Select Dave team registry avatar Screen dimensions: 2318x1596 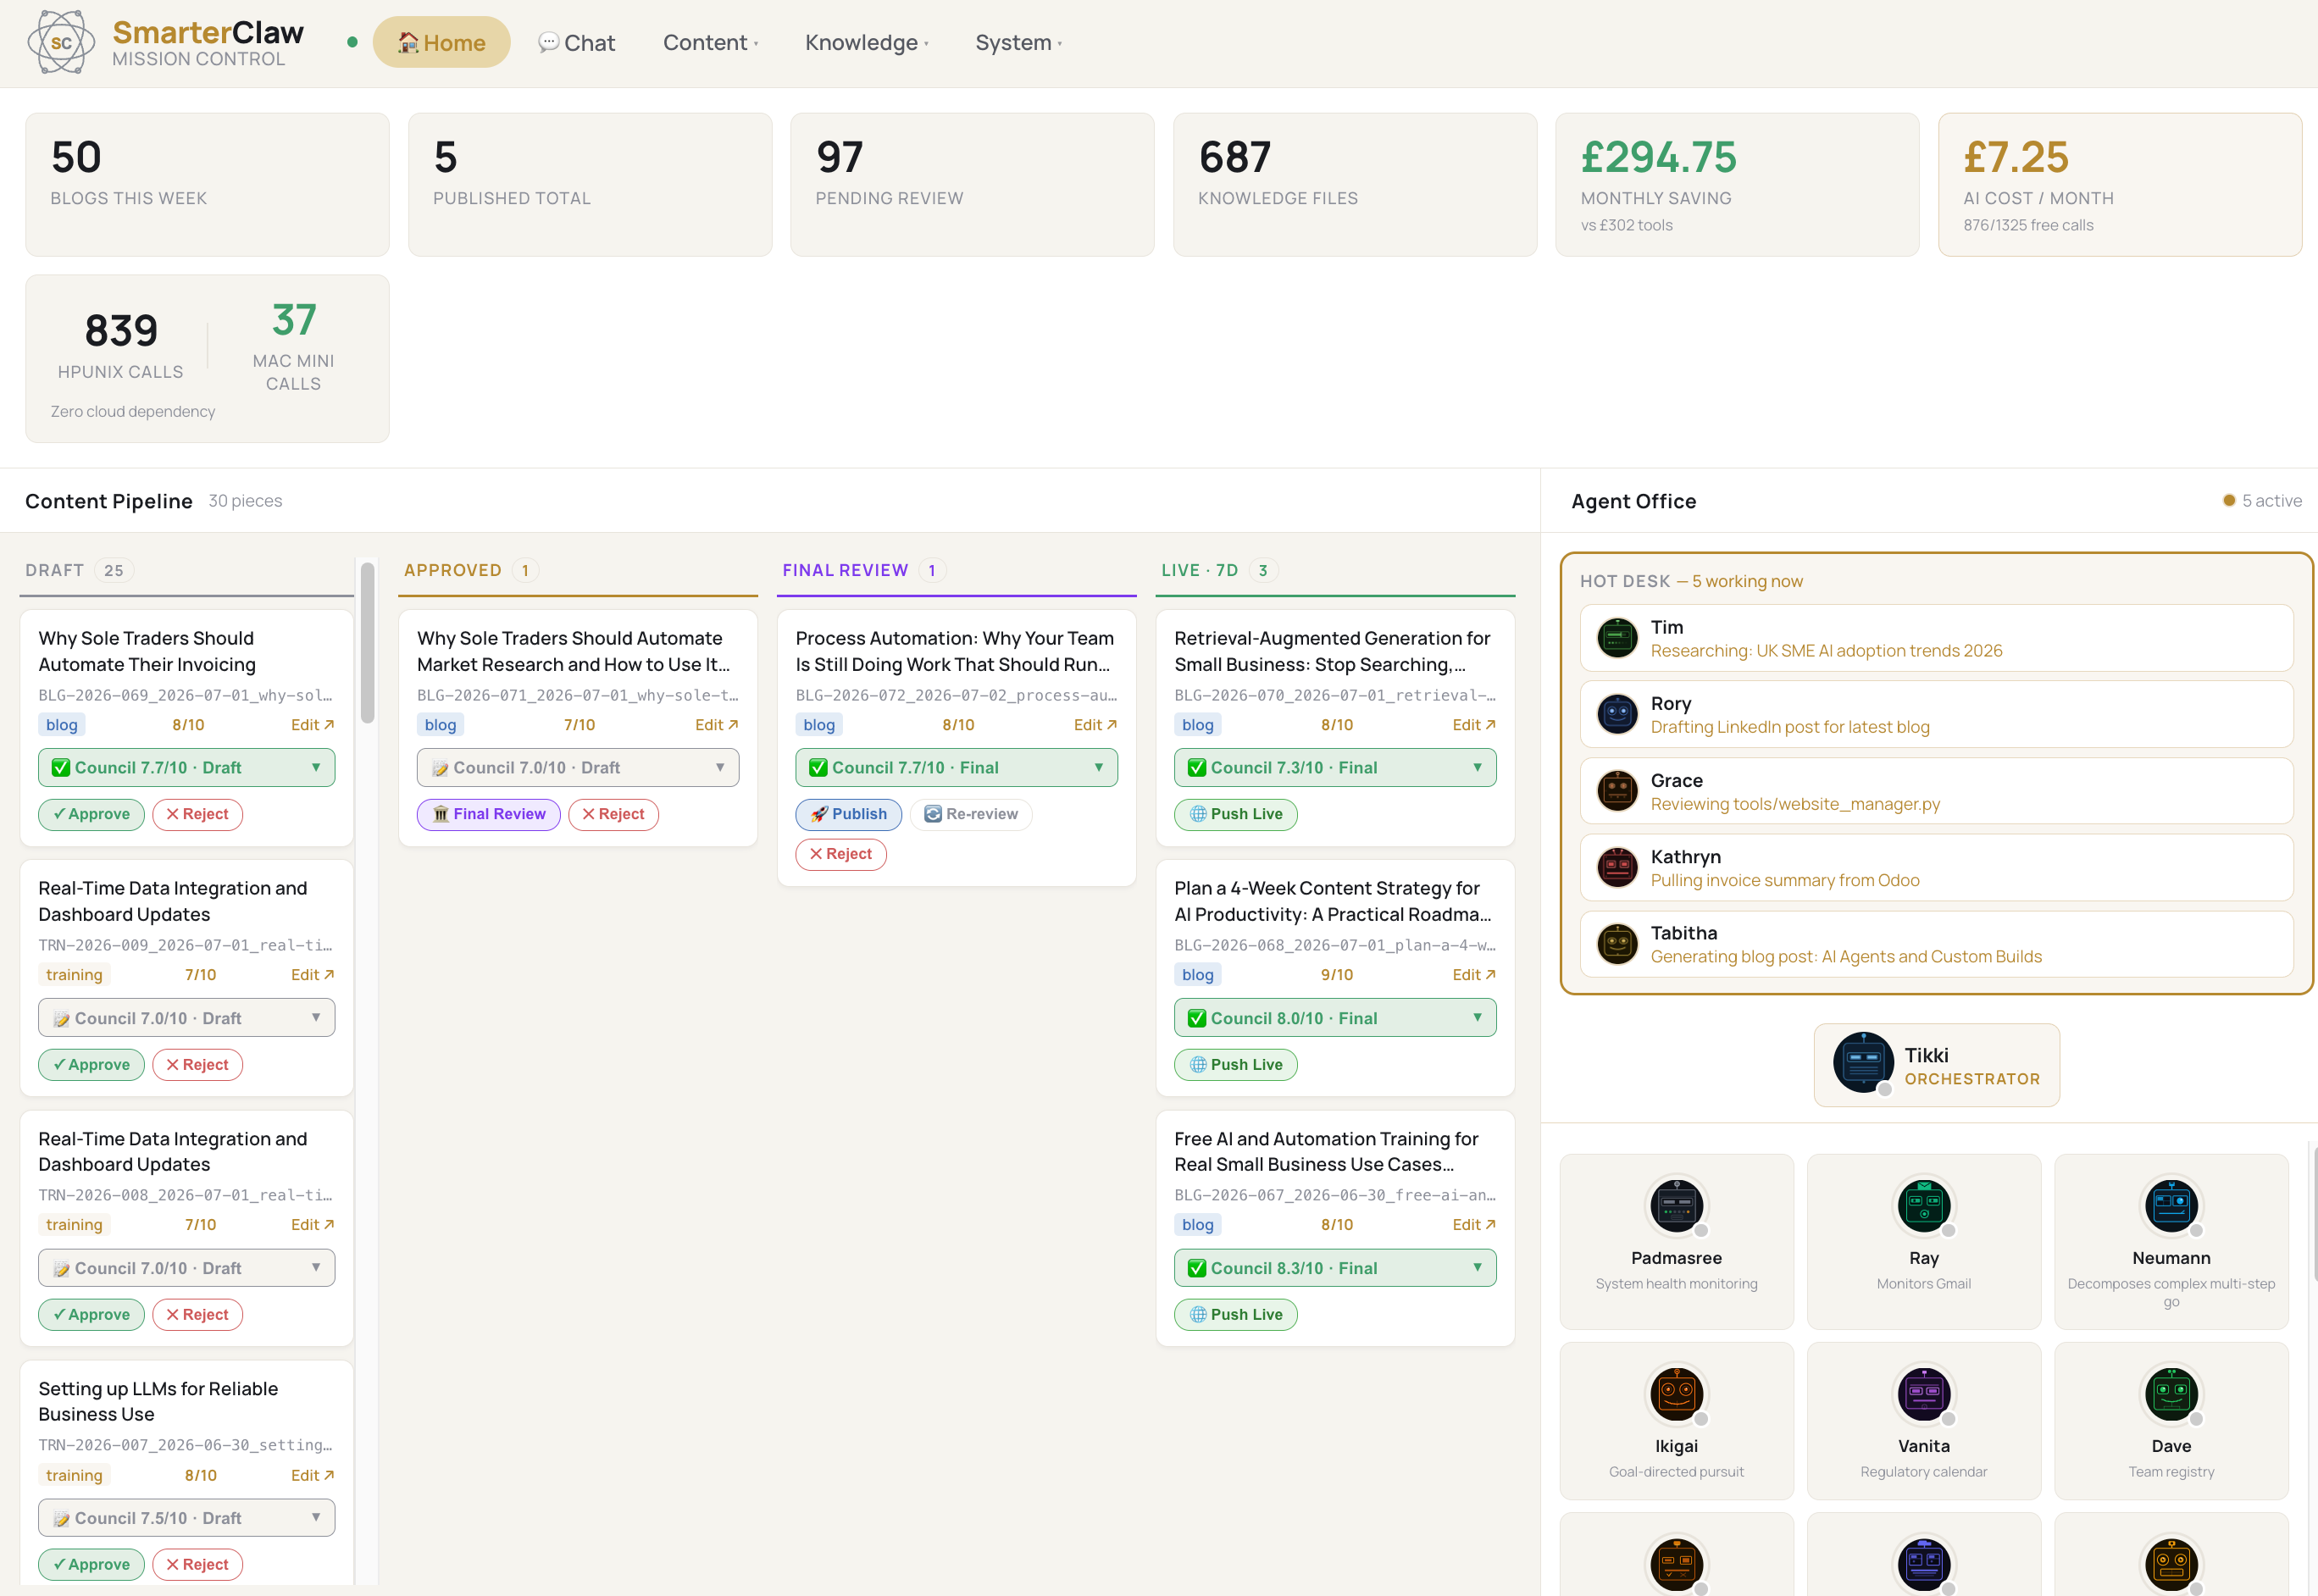click(x=2171, y=1393)
